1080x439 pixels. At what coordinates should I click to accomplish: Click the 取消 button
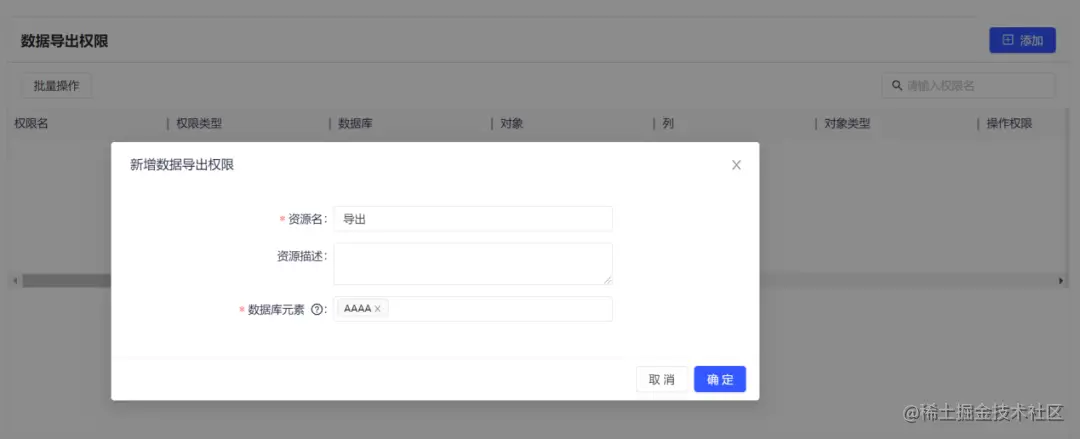click(662, 379)
